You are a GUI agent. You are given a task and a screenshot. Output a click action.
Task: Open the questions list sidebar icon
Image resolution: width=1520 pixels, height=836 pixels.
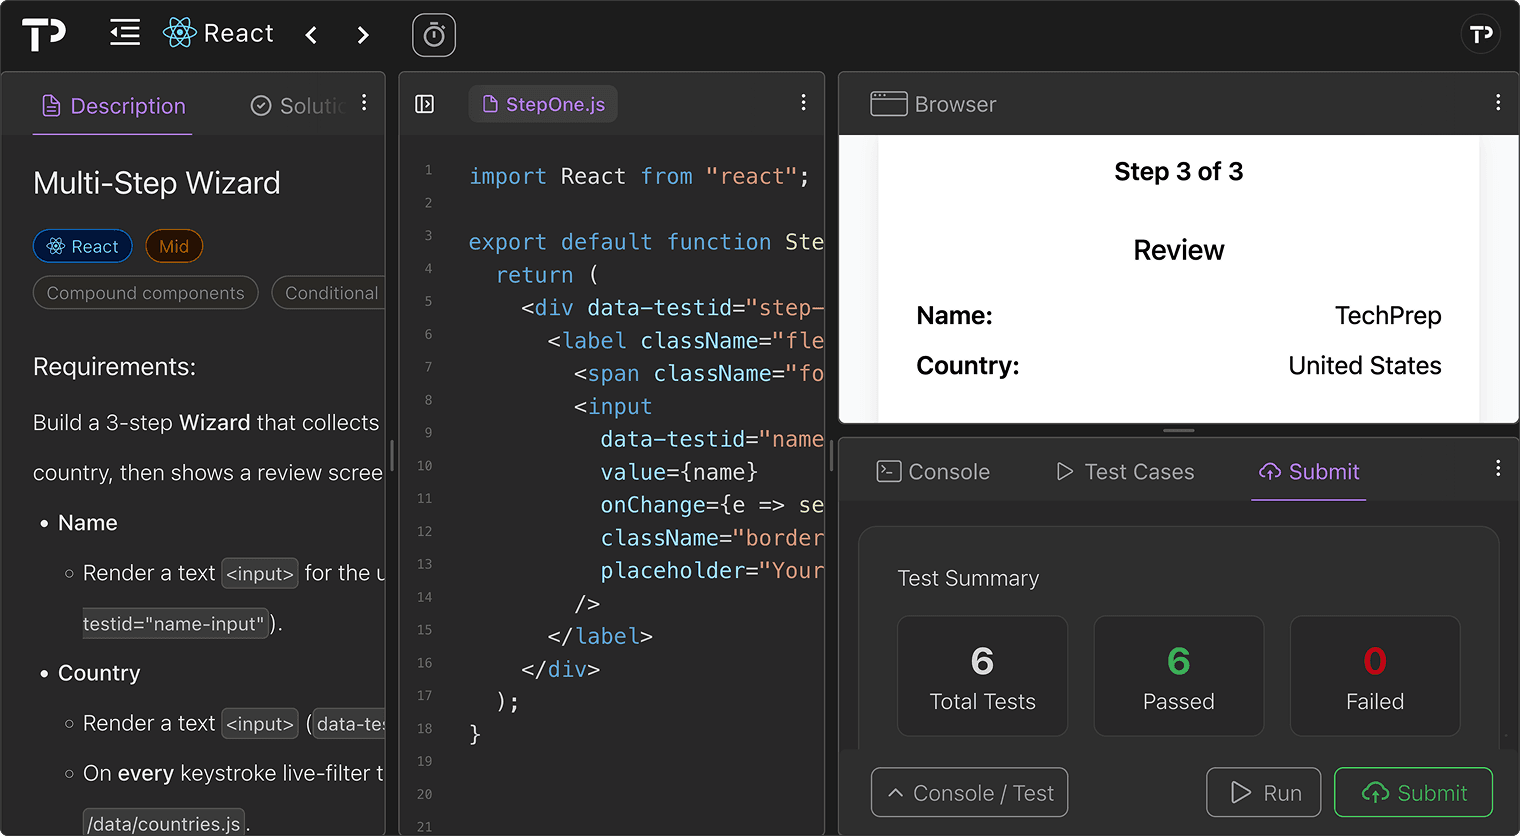(x=124, y=33)
